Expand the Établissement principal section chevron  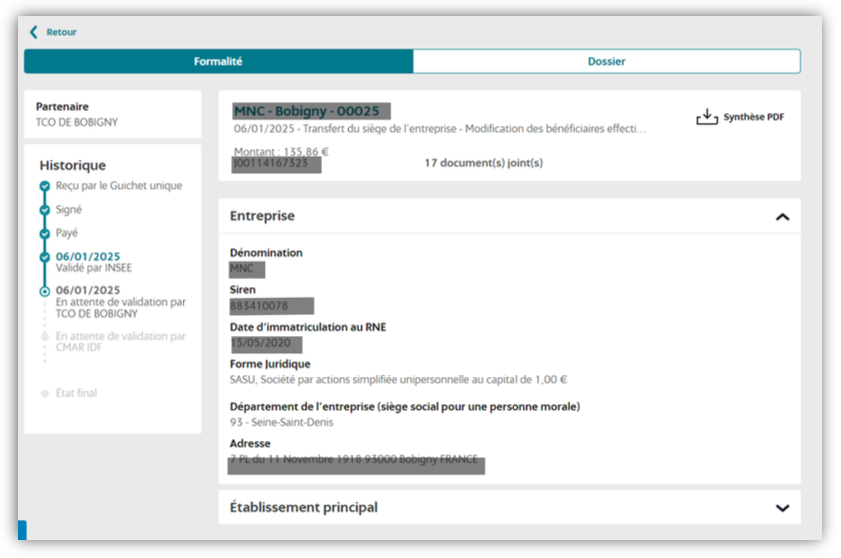[782, 508]
